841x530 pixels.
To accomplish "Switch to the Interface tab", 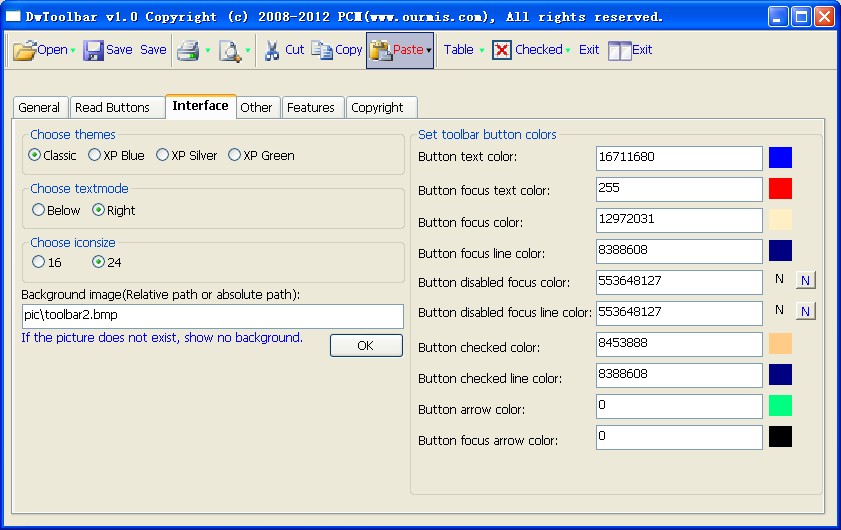I will (201, 106).
